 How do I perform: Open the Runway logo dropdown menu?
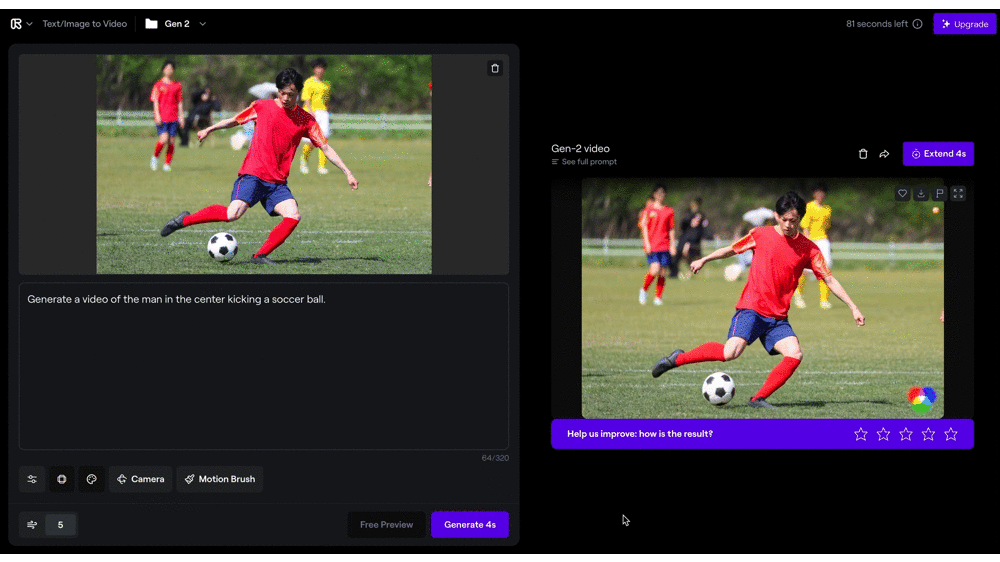point(21,24)
